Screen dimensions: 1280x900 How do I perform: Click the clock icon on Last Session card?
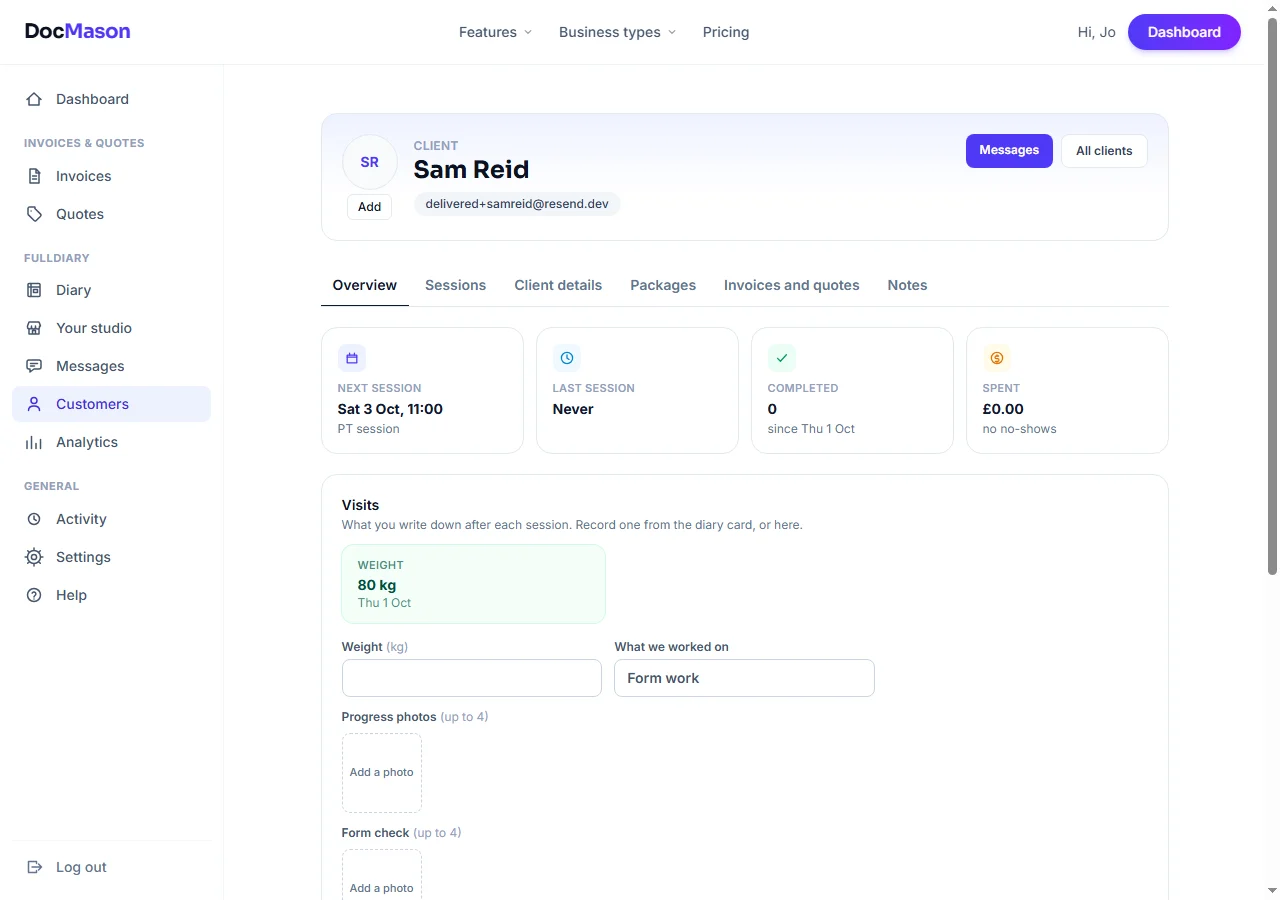tap(567, 358)
